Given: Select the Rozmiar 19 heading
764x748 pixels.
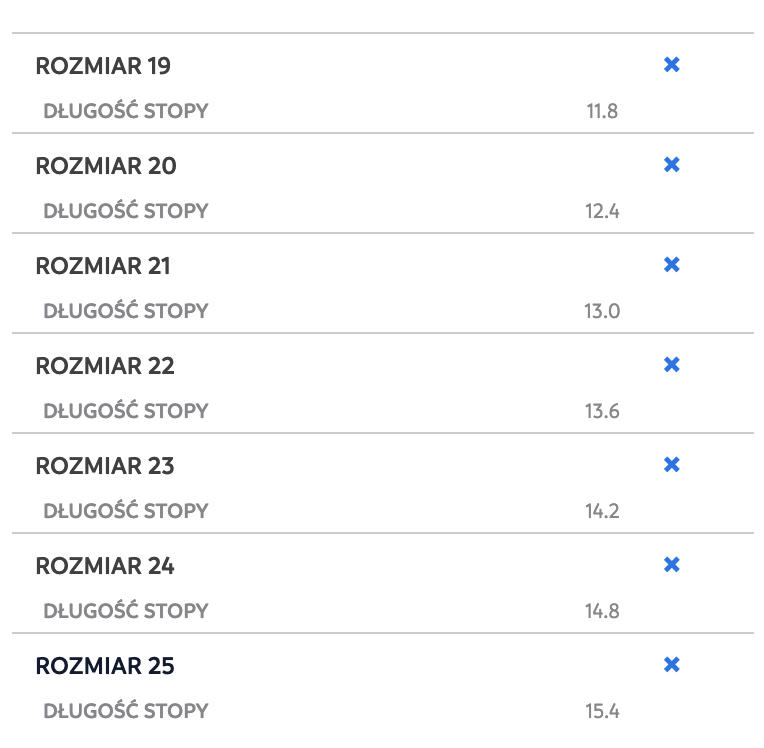Looking at the screenshot, I should [103, 66].
